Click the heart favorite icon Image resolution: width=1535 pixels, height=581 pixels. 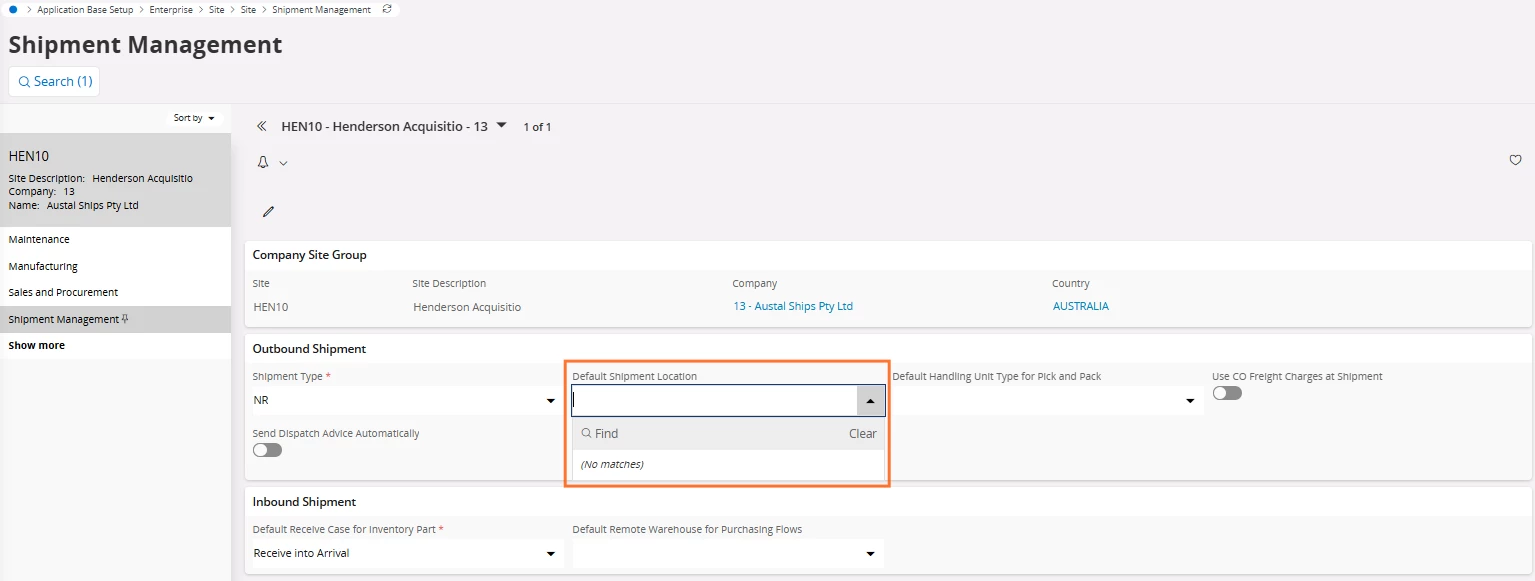tap(1515, 160)
